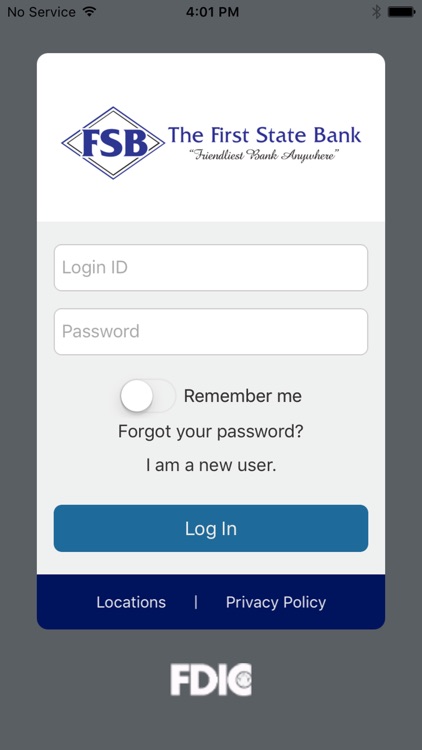The image size is (422, 750).
Task: Tap the battery indicator icon
Action: [x=401, y=12]
